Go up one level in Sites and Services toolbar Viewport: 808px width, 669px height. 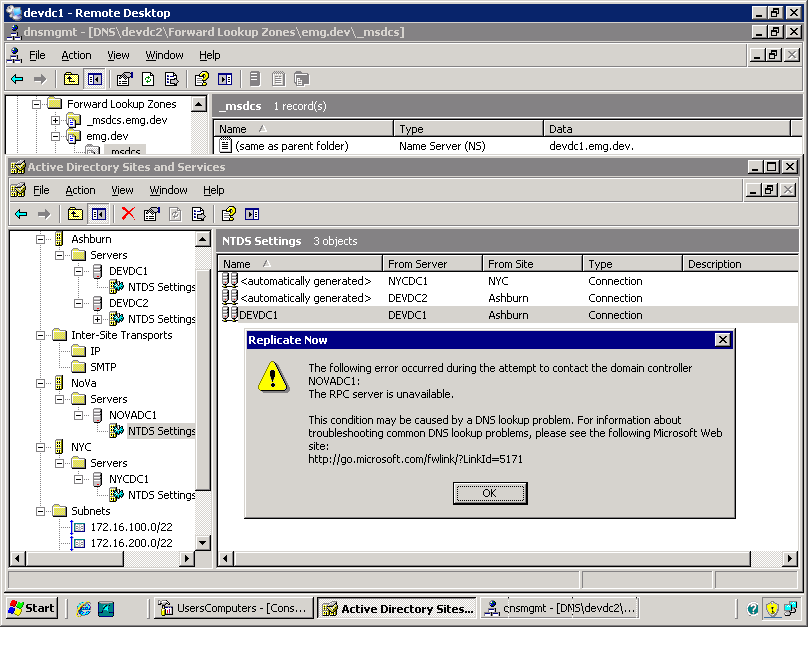[x=75, y=213]
